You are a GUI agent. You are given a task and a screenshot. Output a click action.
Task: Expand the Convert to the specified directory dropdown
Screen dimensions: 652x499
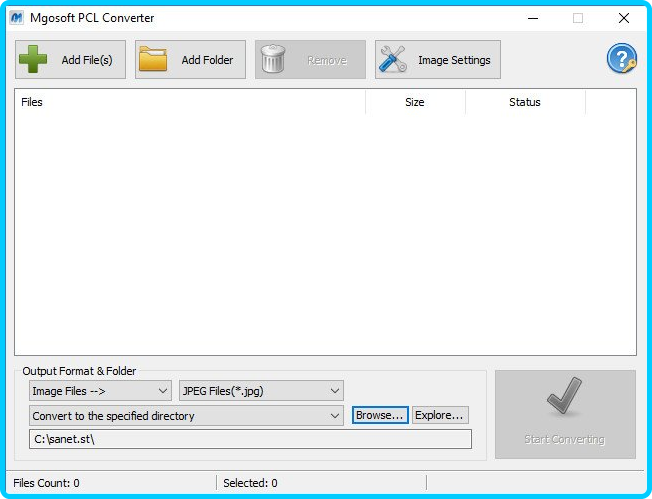click(185, 415)
